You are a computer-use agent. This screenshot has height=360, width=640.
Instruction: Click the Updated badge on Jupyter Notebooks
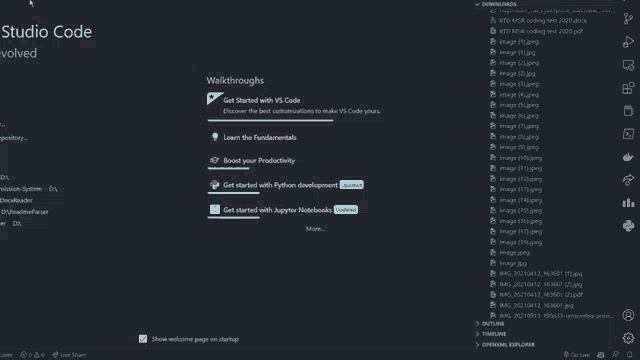(x=346, y=210)
